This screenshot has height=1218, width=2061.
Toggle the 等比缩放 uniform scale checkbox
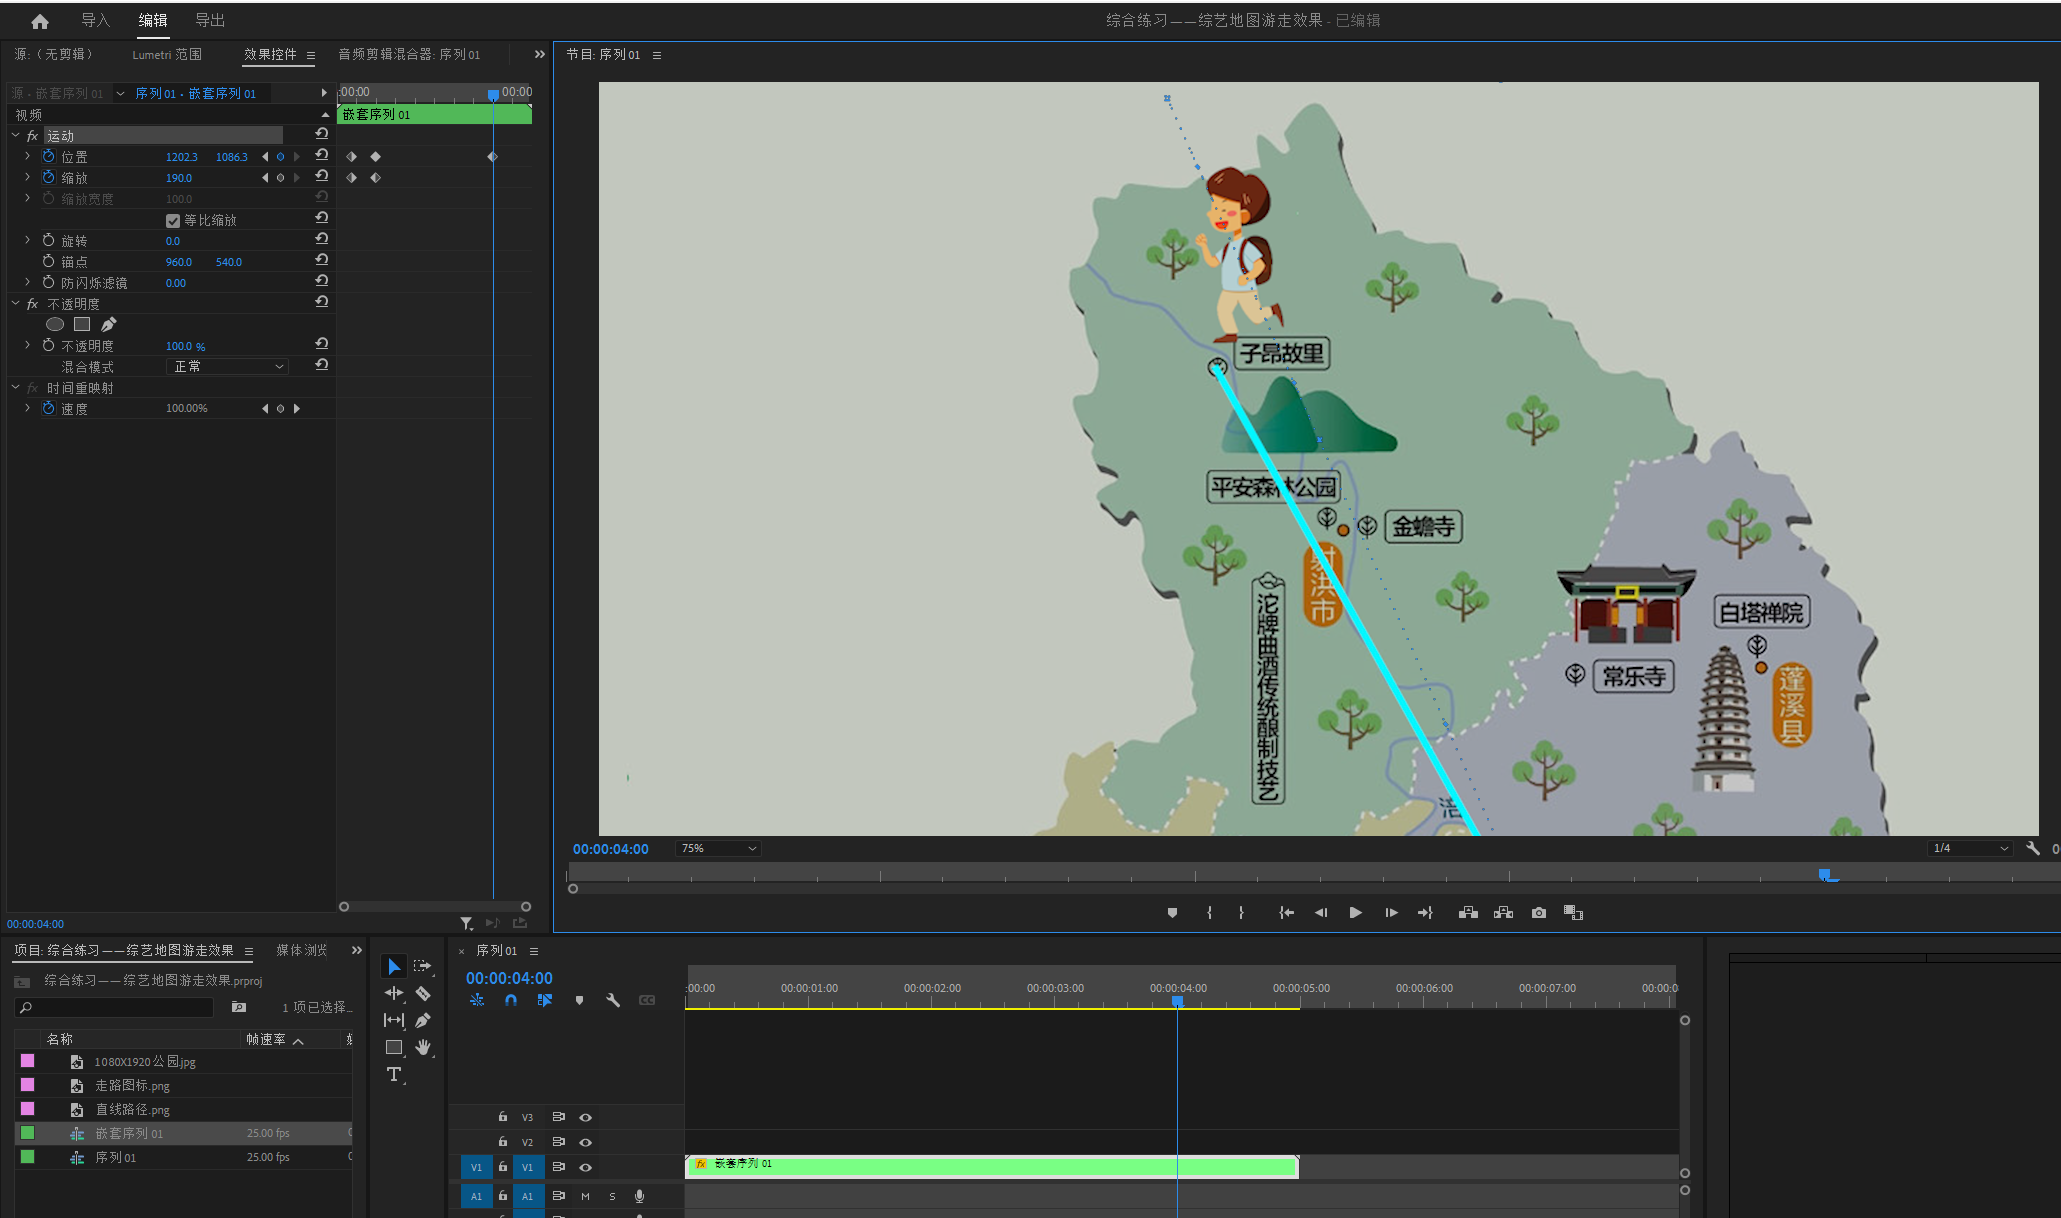click(173, 220)
